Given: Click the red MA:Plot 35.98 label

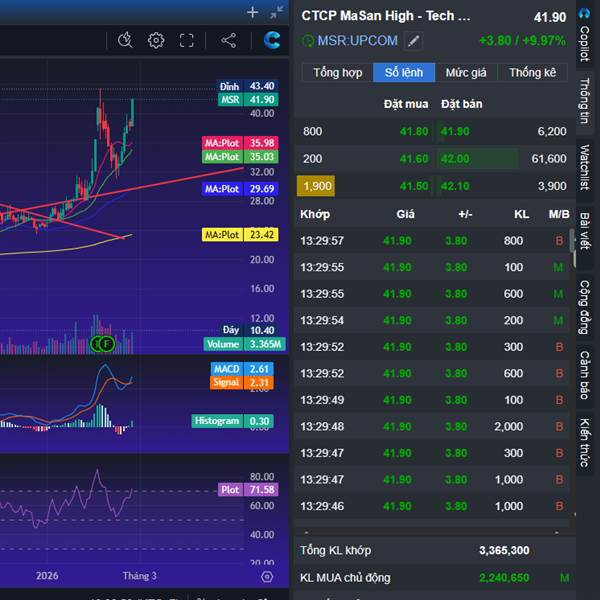Looking at the screenshot, I should point(240,143).
